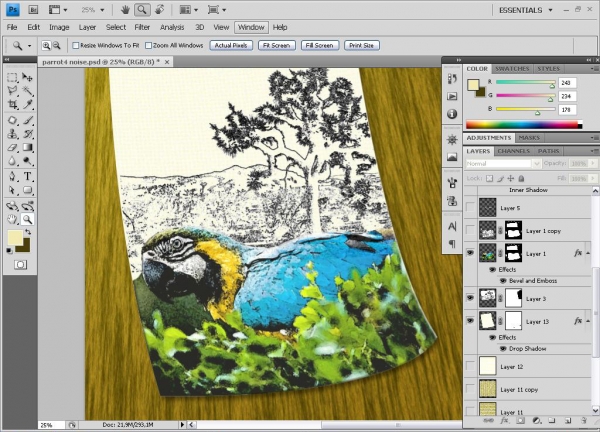Select the Rectangular Marquee tool
Screen dimensions: 600x432
coord(12,78)
